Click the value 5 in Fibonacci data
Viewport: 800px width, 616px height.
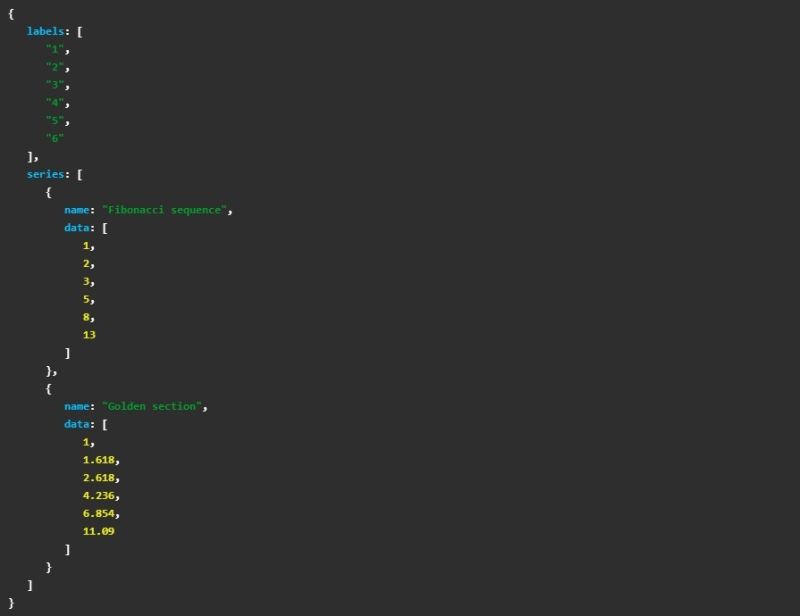84,299
